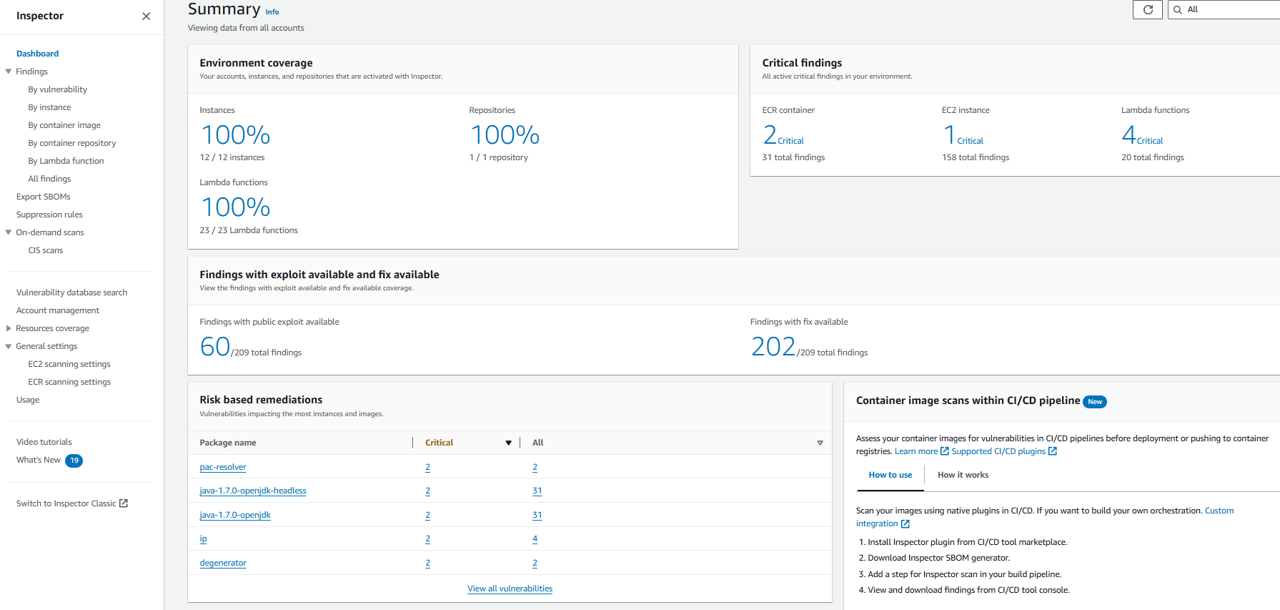Open Vulnerability database search
1280x610 pixels.
tap(72, 292)
